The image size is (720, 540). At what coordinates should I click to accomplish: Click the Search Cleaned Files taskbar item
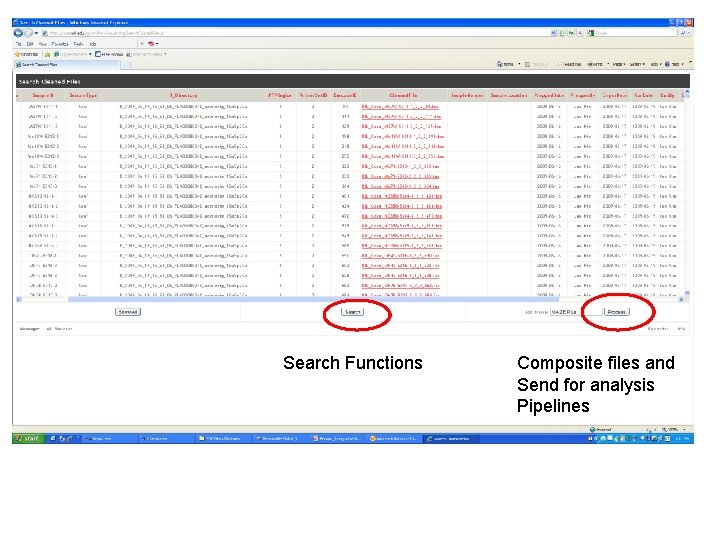point(452,439)
